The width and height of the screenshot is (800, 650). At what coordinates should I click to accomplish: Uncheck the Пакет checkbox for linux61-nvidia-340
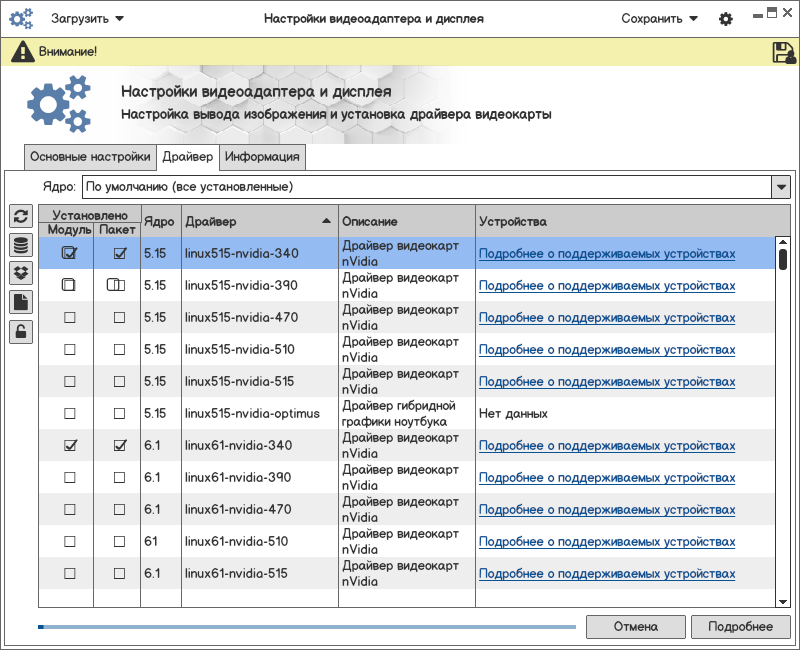tap(119, 446)
